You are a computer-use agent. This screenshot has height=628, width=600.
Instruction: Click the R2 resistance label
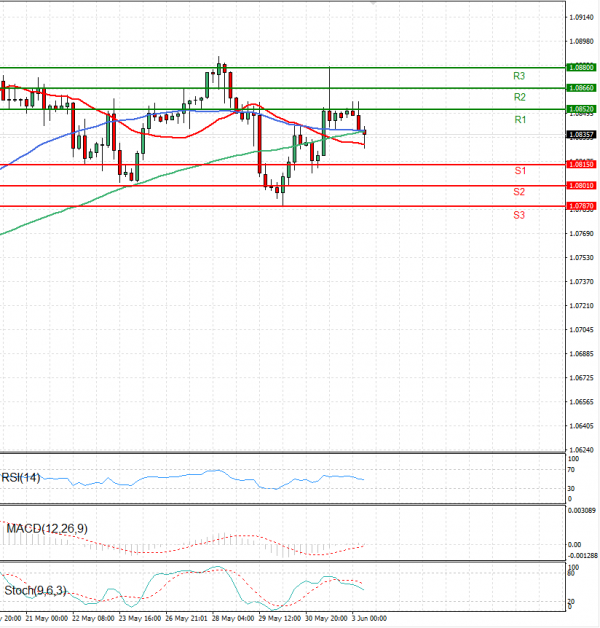pos(519,97)
